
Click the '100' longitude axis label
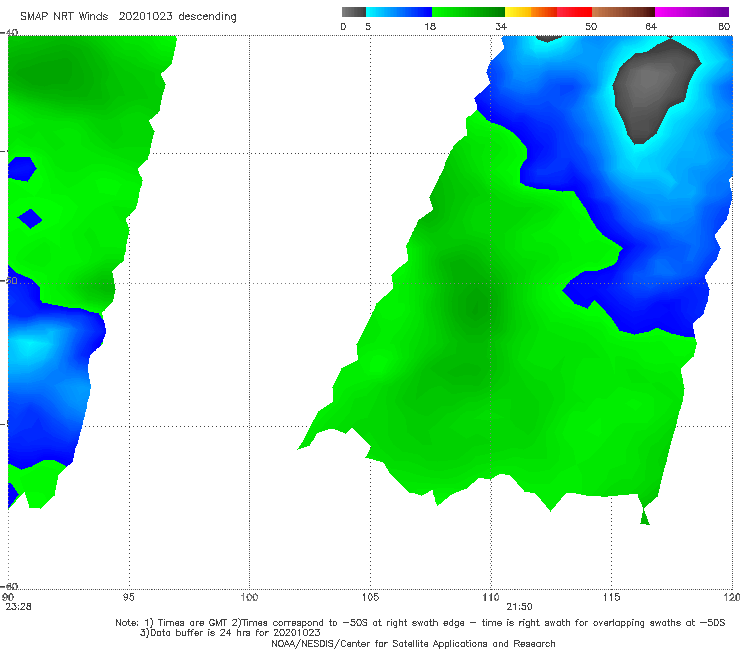[249, 597]
